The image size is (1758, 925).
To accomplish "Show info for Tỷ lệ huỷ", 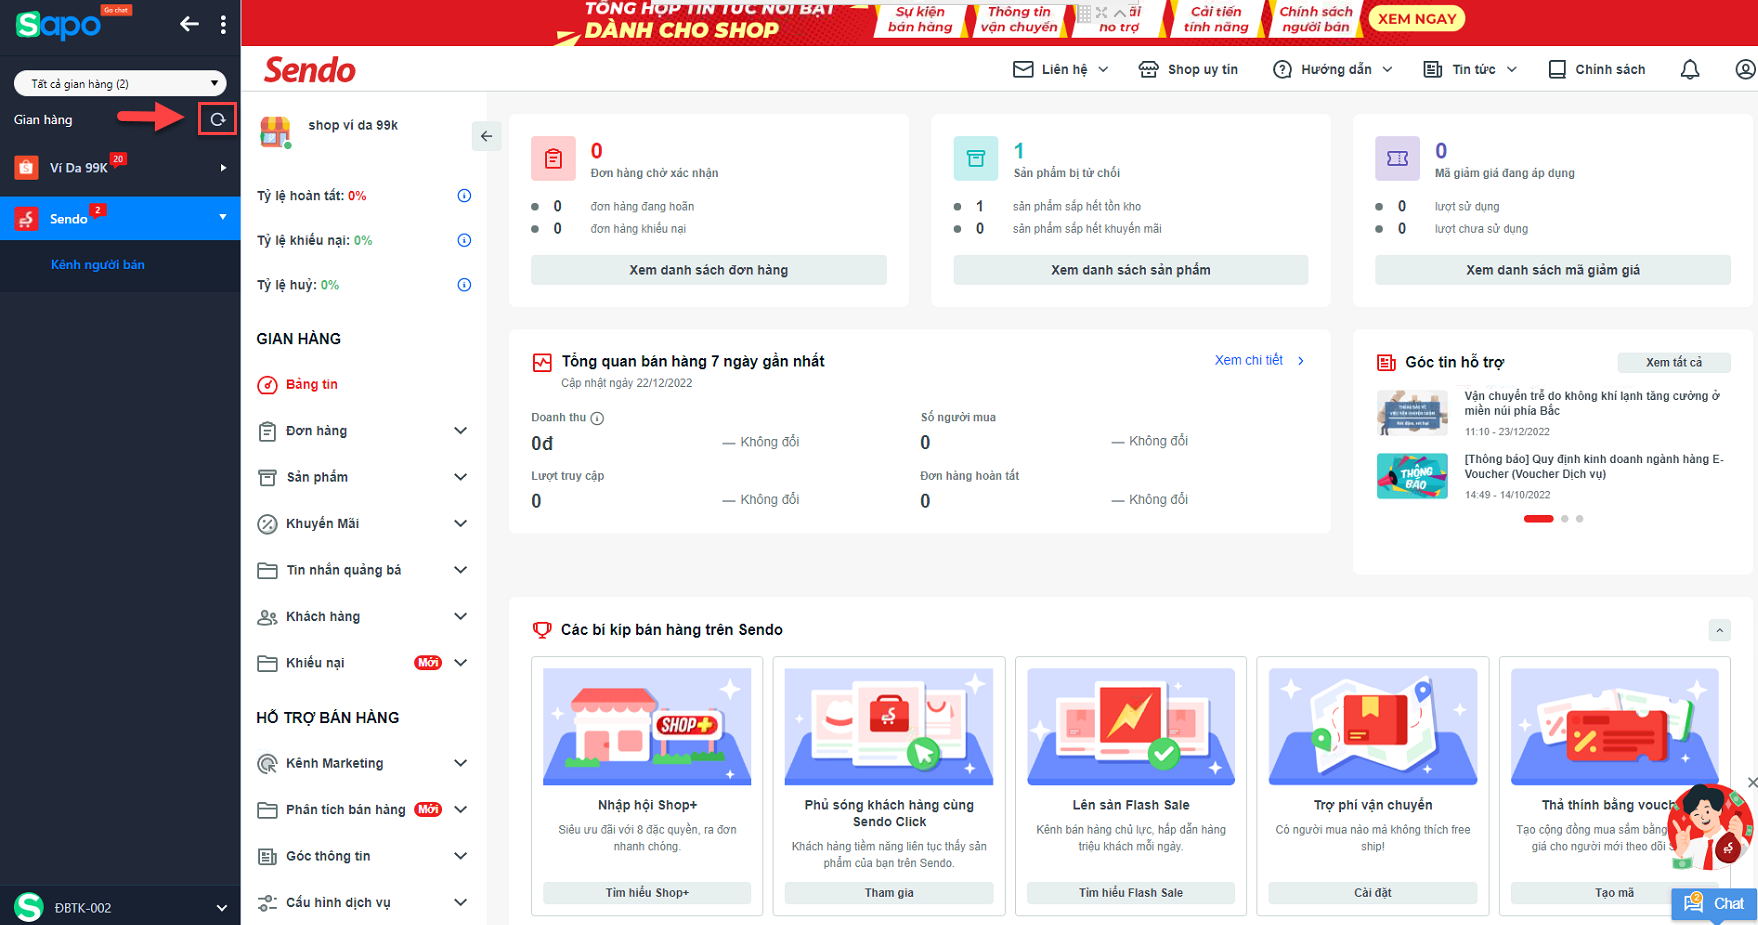I will coord(464,285).
